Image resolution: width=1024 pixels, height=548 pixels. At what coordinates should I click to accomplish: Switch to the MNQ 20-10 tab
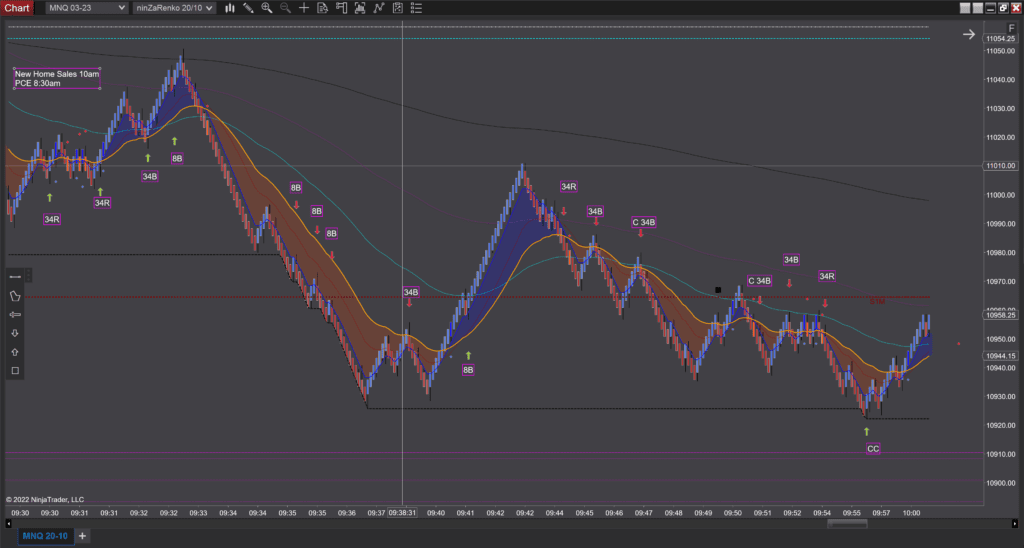pyautogui.click(x=44, y=536)
